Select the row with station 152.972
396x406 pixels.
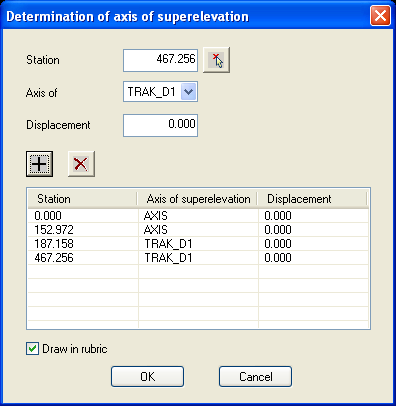(x=198, y=230)
